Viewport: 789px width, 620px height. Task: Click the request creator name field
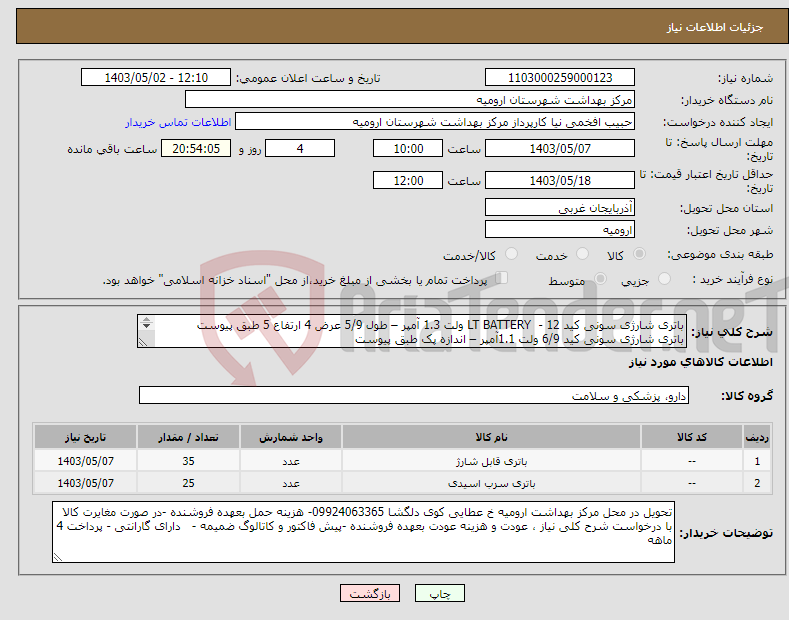point(435,122)
